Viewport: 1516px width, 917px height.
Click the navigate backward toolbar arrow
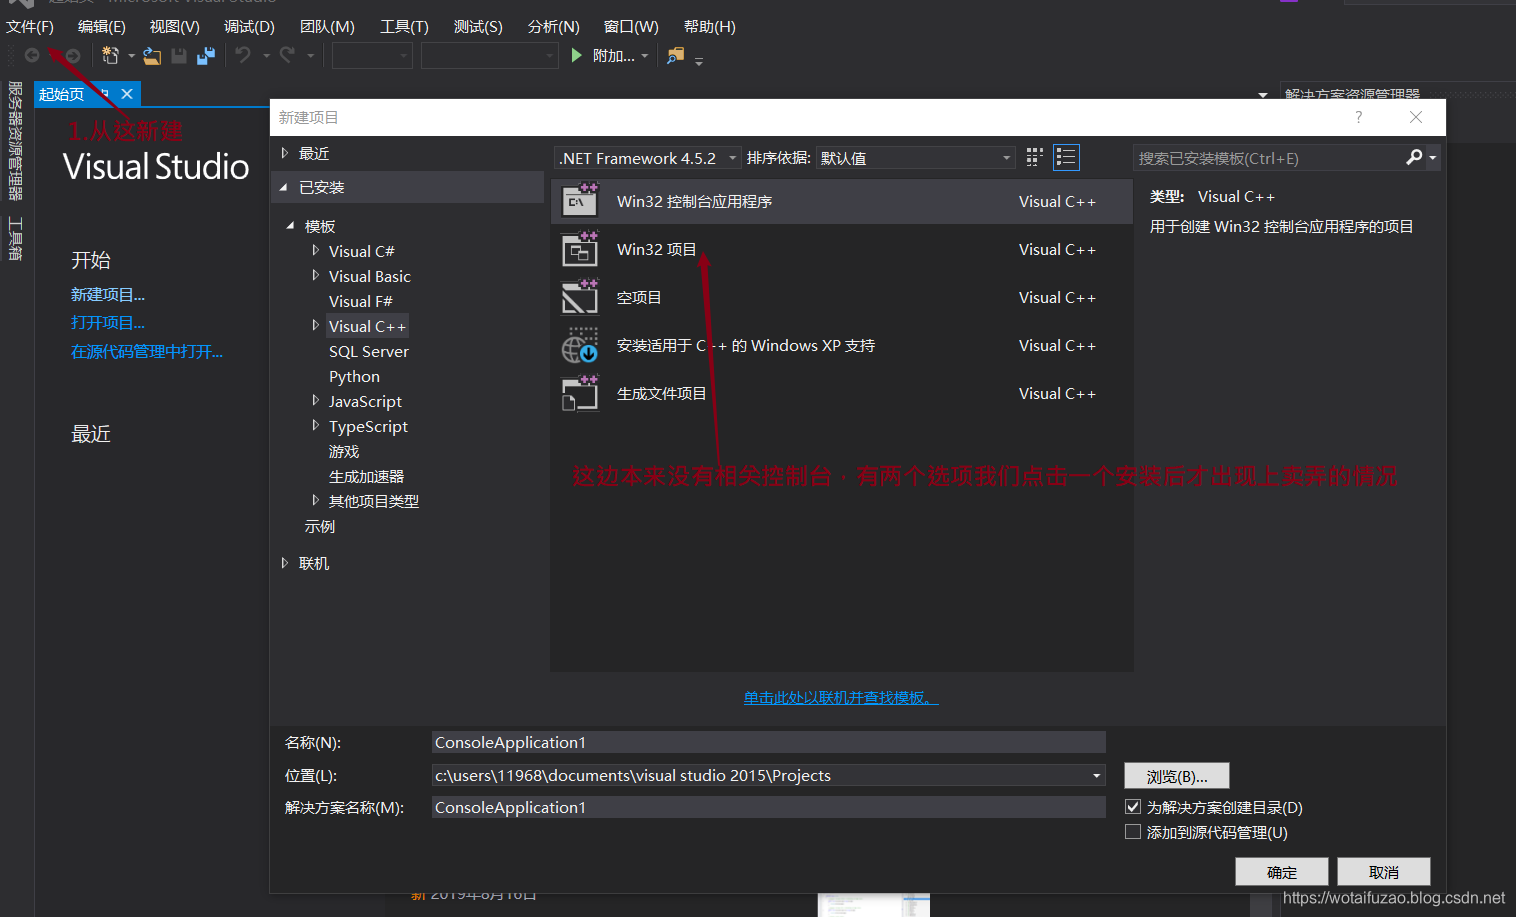[32, 56]
